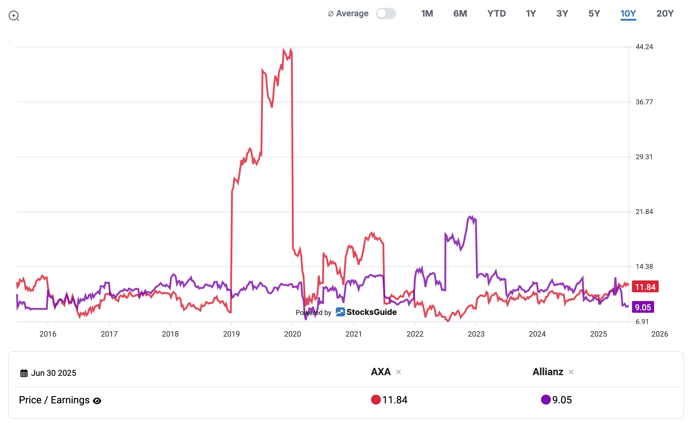The height and width of the screenshot is (425, 691).
Task: Click the Price / Earnings eye icon
Action: click(97, 401)
